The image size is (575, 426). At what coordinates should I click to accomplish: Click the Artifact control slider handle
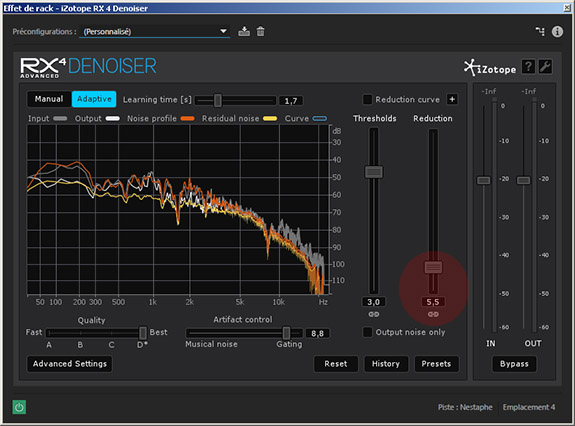[x=286, y=333]
